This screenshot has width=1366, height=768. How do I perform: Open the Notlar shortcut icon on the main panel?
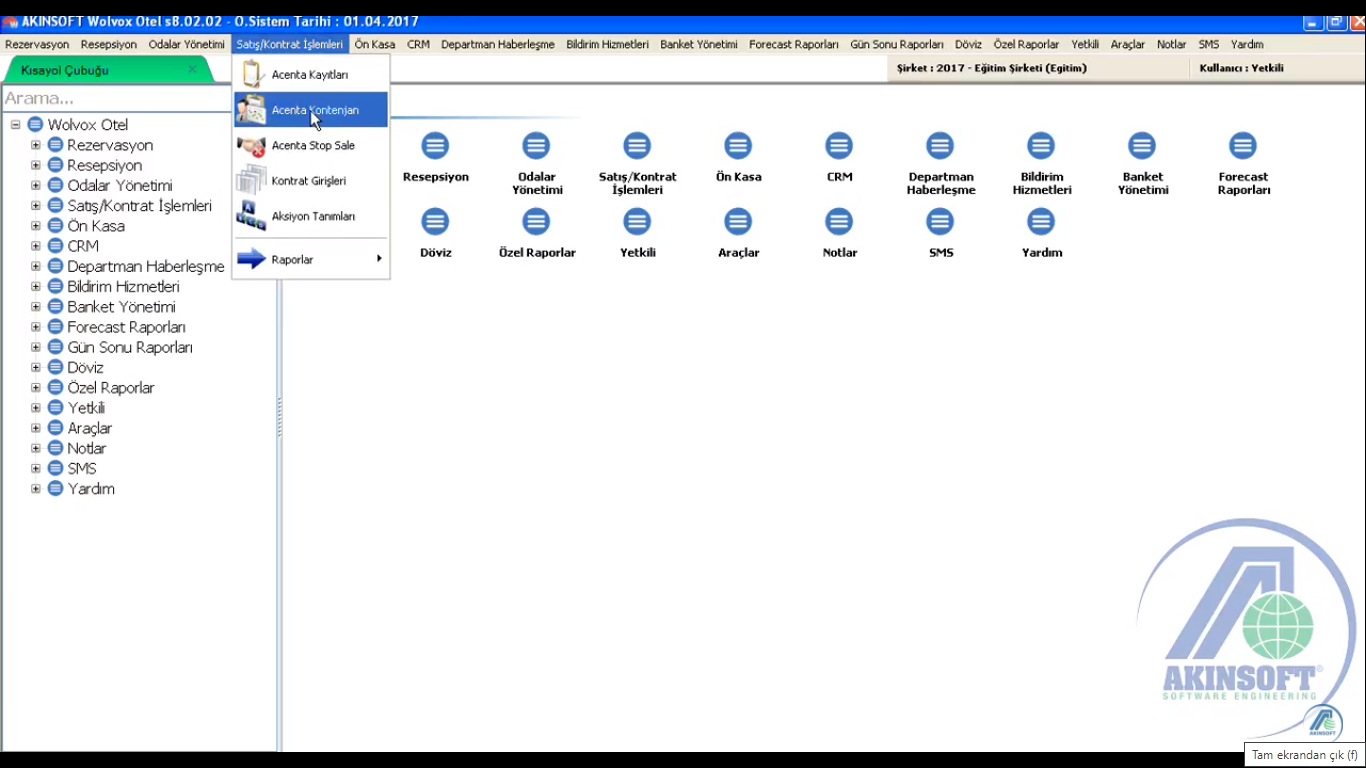[839, 222]
